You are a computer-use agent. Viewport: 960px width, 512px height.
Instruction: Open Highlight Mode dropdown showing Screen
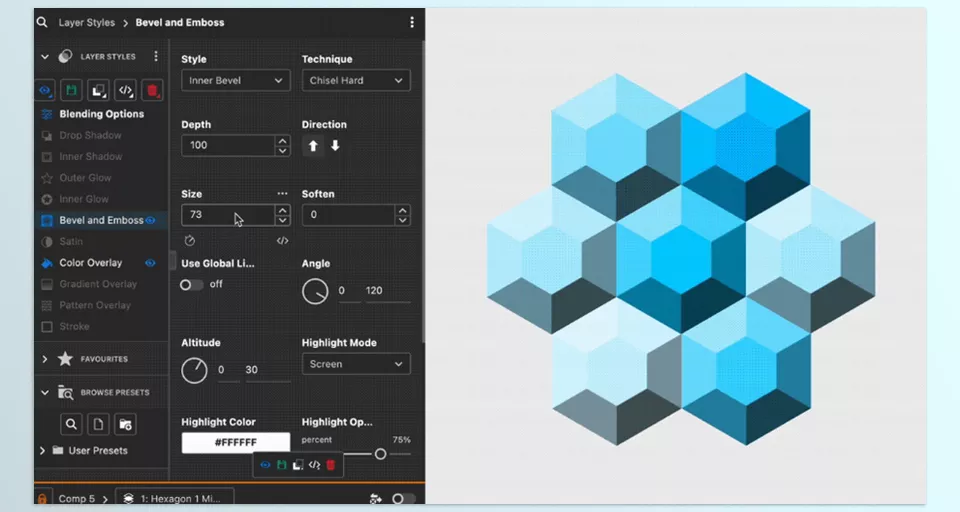pos(356,364)
